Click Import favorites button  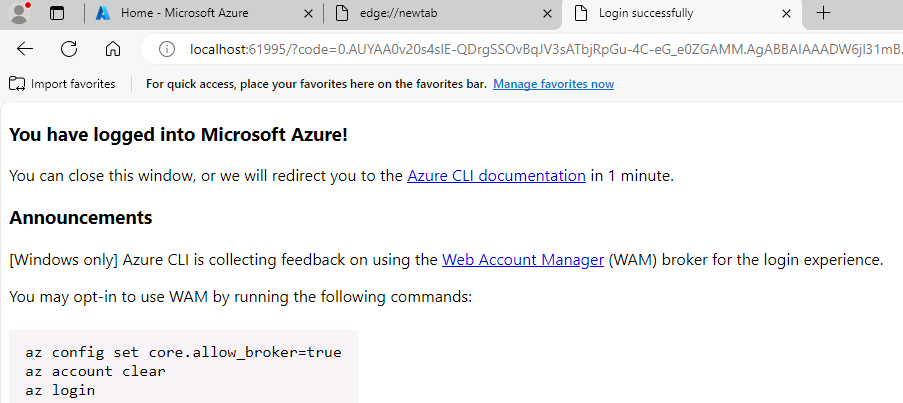pyautogui.click(x=62, y=84)
